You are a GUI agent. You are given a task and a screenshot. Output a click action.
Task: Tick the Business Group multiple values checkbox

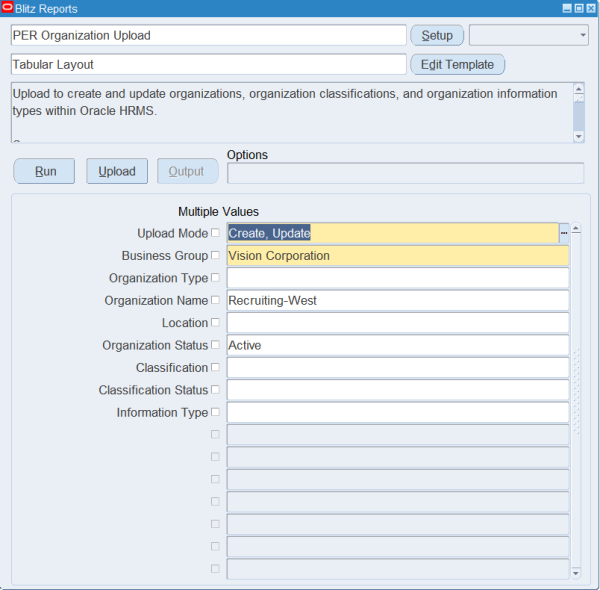[215, 255]
